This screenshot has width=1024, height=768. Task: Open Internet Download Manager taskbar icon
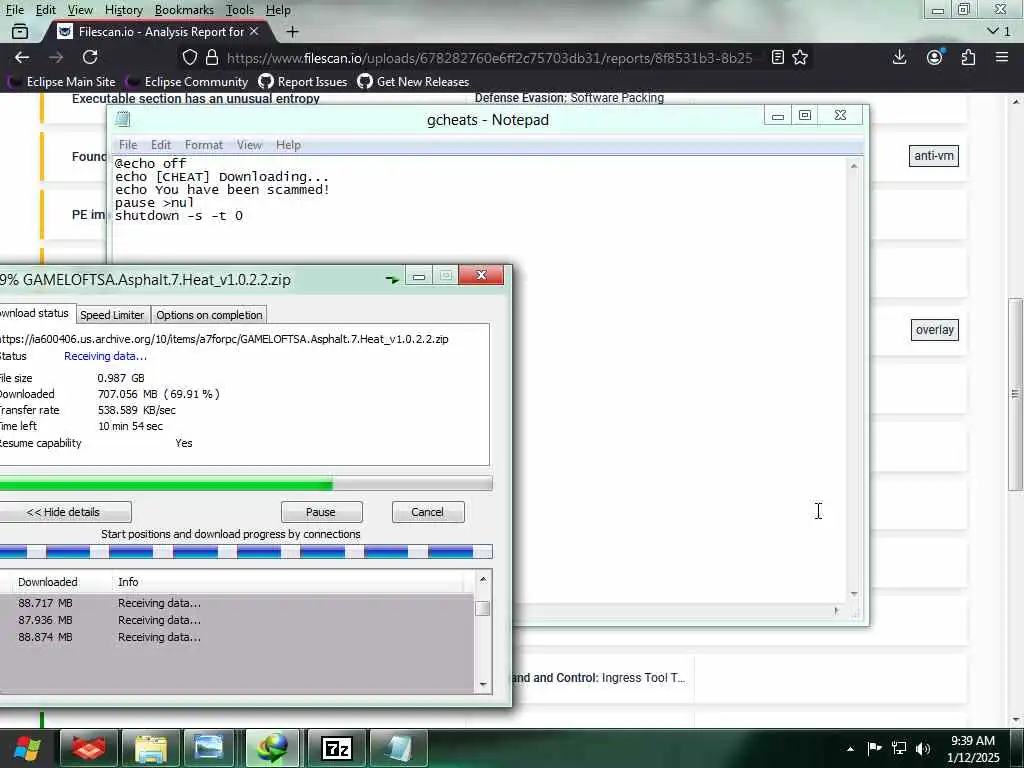(x=272, y=748)
